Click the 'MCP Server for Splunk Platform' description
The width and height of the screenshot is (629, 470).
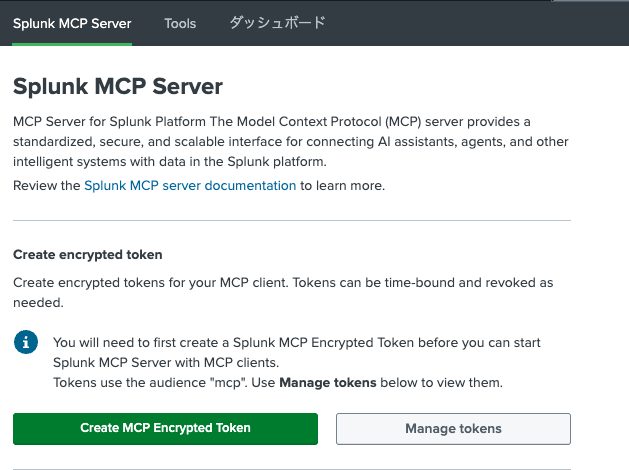[291, 142]
